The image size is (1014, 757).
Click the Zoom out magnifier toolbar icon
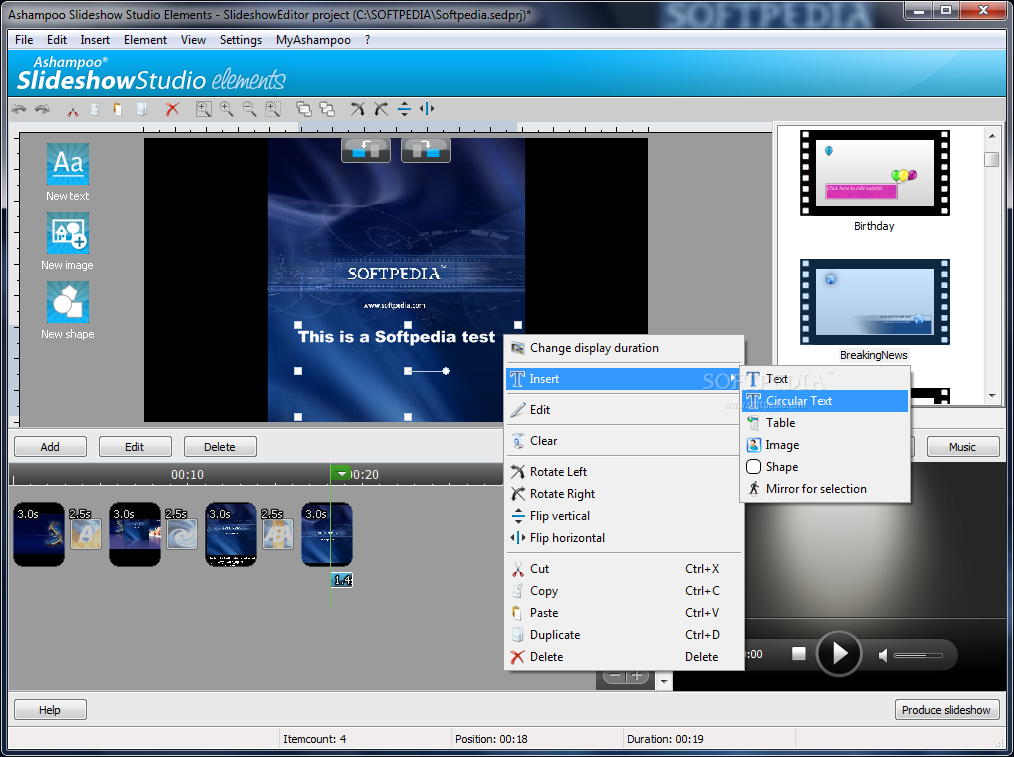click(x=249, y=109)
